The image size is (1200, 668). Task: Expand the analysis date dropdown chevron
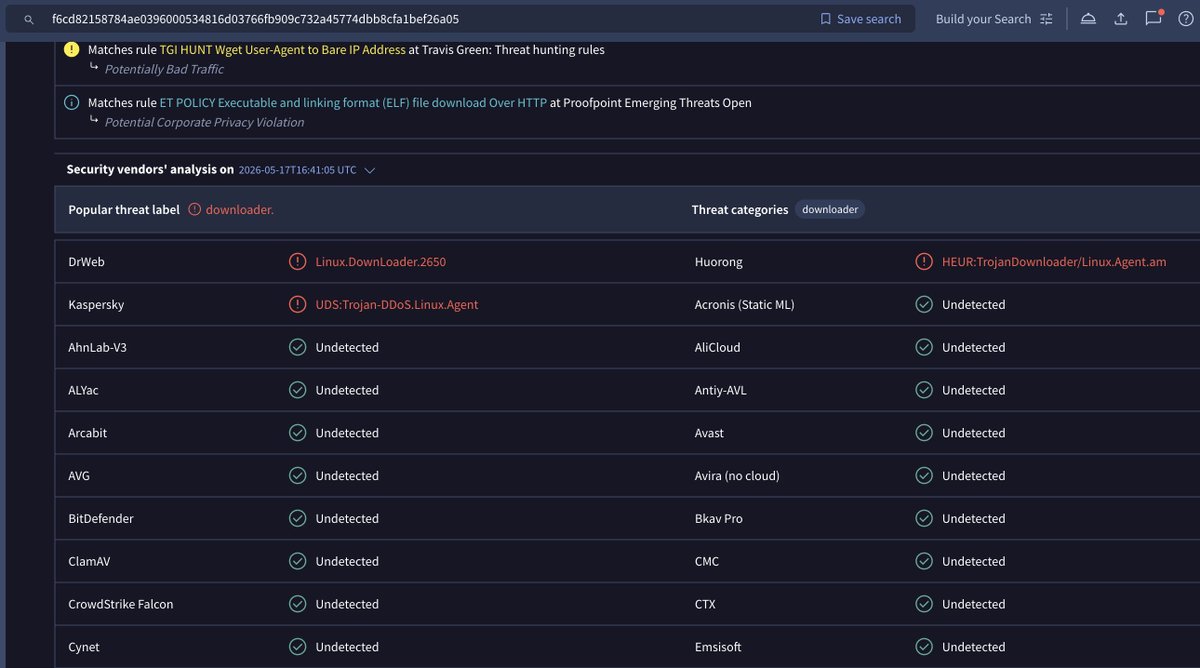tap(370, 170)
